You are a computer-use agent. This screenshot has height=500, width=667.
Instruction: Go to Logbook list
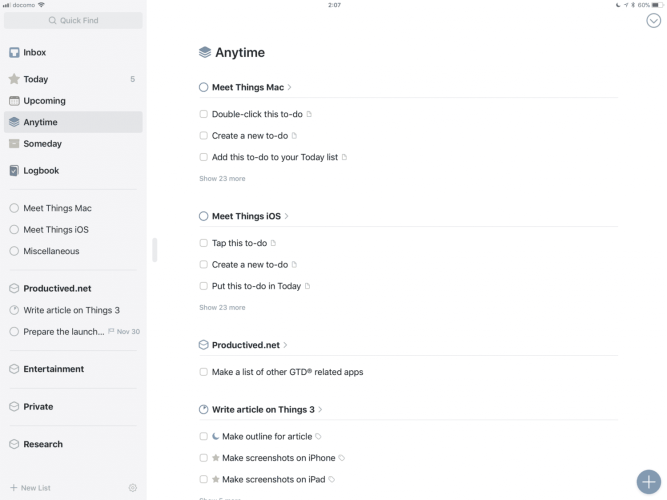pyautogui.click(x=73, y=171)
